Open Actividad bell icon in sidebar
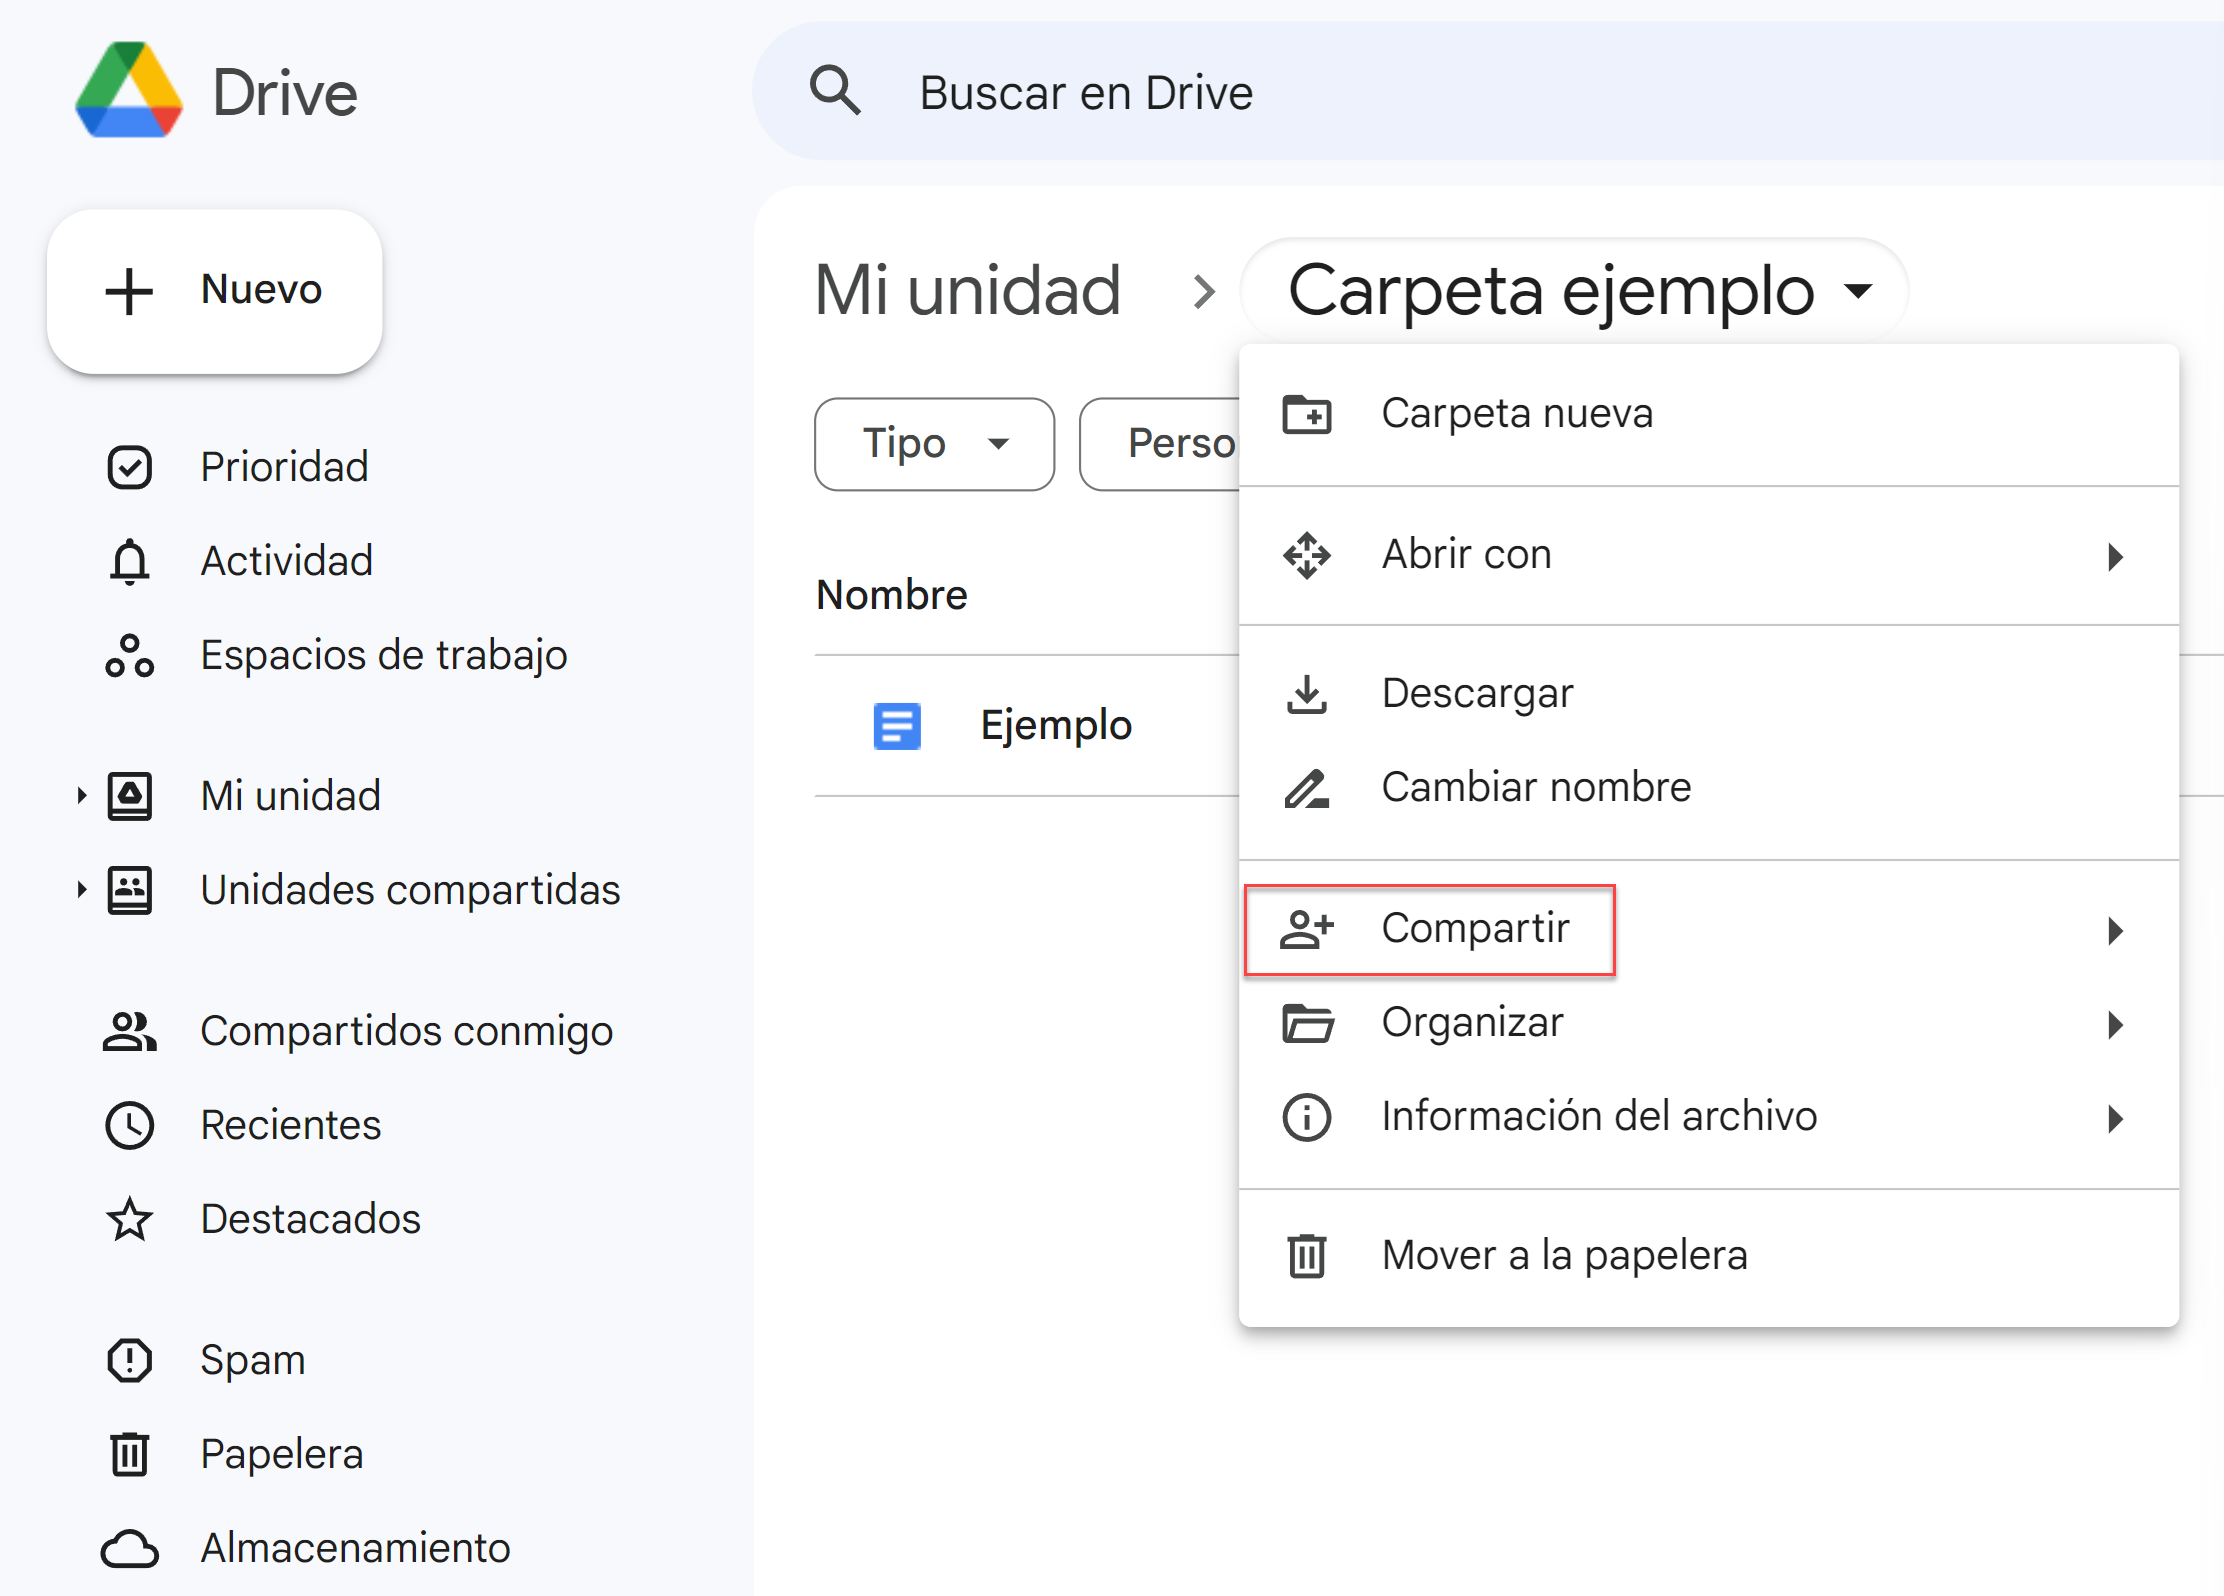The image size is (2224, 1596). [x=130, y=561]
